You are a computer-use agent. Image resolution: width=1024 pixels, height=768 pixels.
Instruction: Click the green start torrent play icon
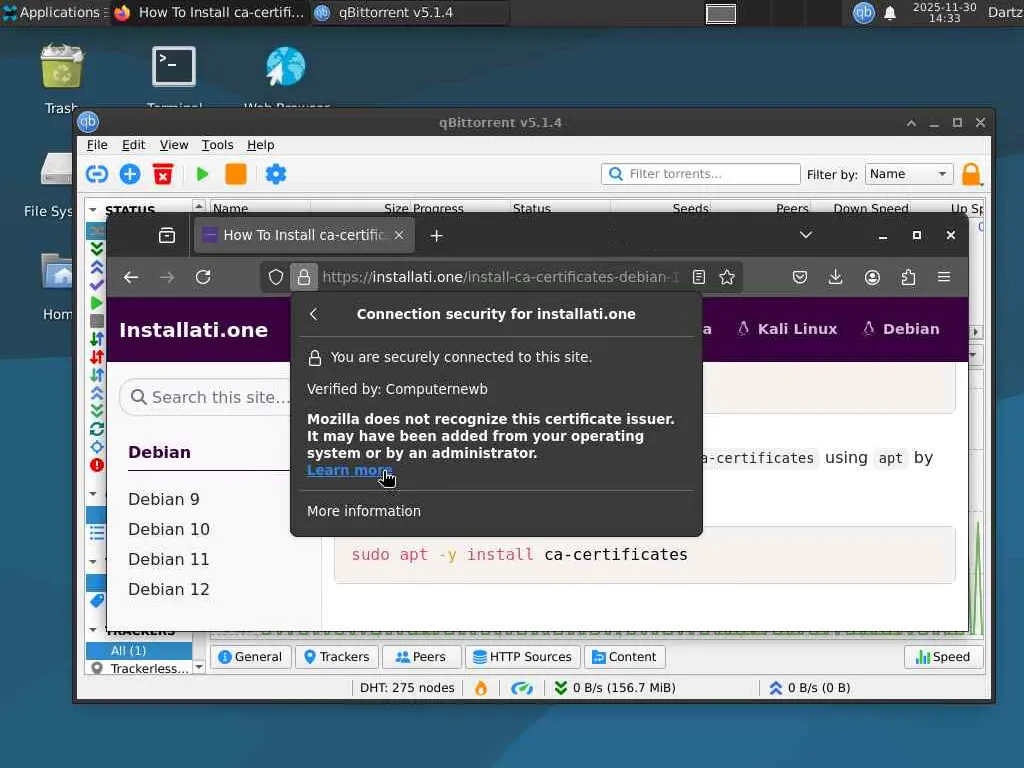point(202,174)
